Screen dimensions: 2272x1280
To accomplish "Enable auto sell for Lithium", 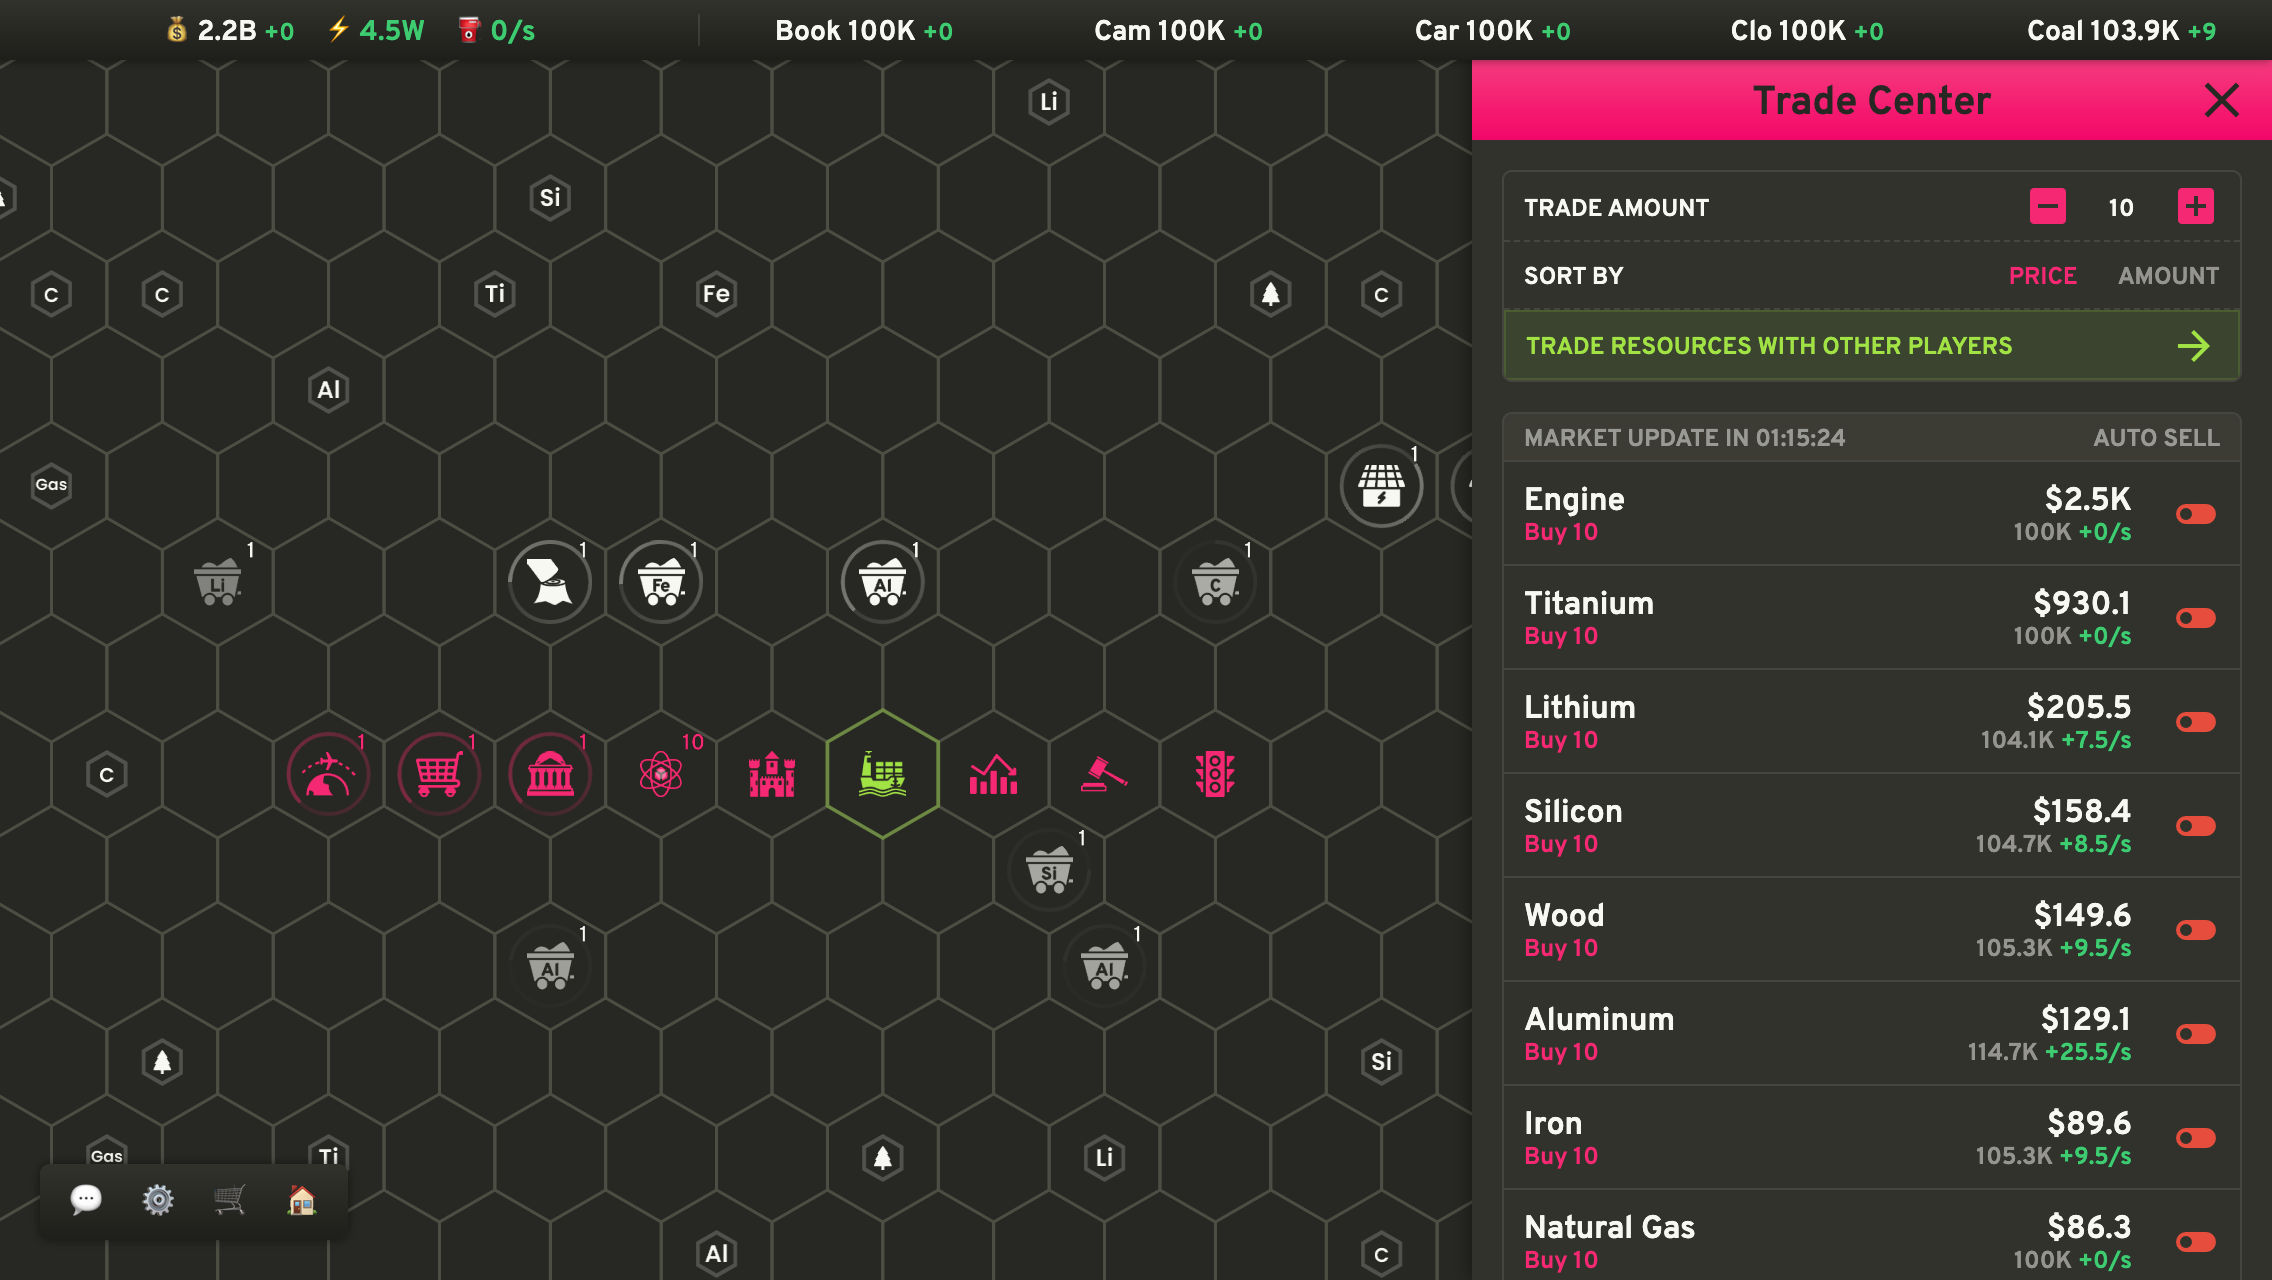I will click(x=2196, y=722).
